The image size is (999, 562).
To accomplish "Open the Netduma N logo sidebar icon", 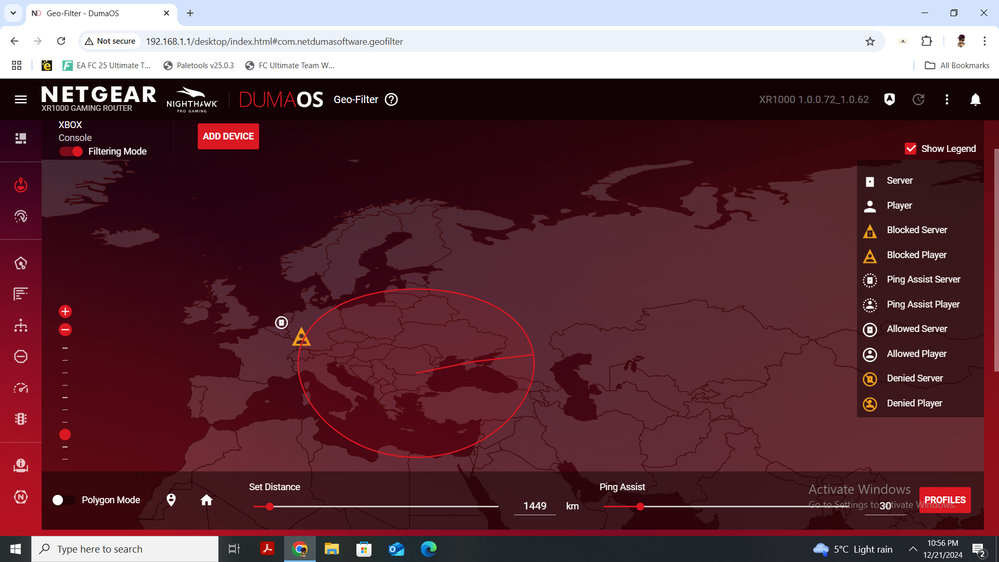I will tap(20, 496).
